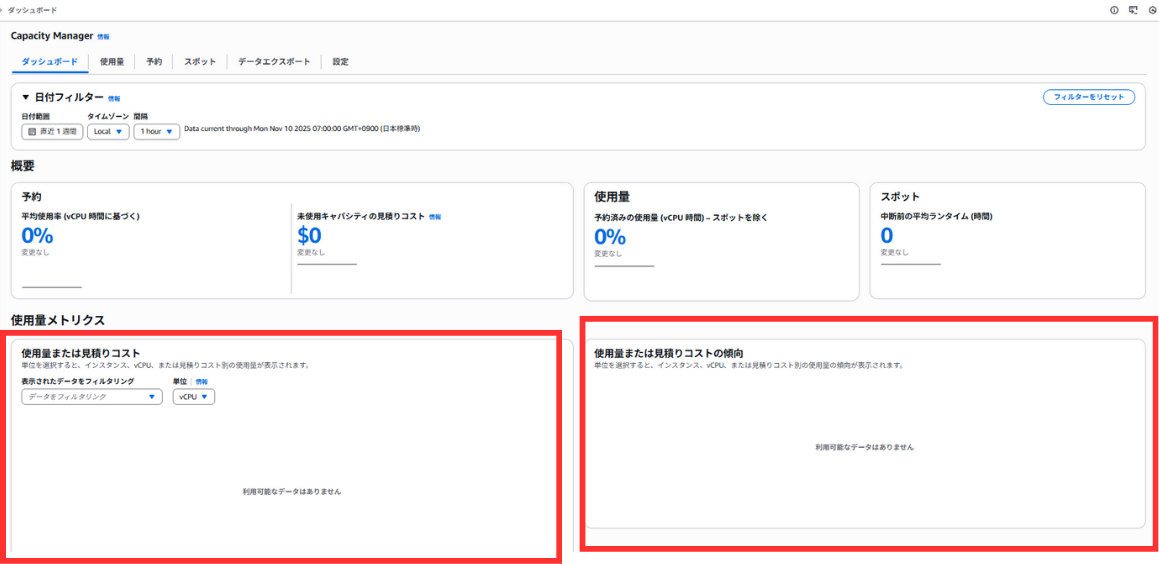Screen dimensions: 1159x564
Task: Click 情報 link beside 日付フィルター heading
Action: click(x=114, y=99)
